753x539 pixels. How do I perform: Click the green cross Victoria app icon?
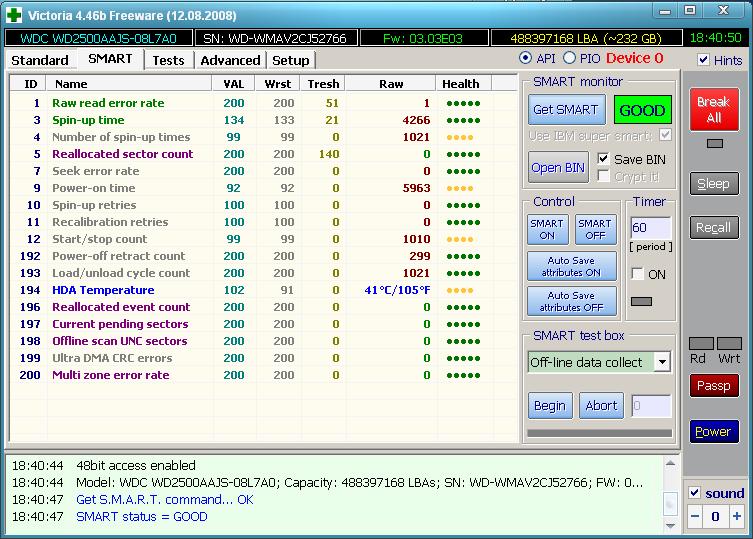(13, 15)
